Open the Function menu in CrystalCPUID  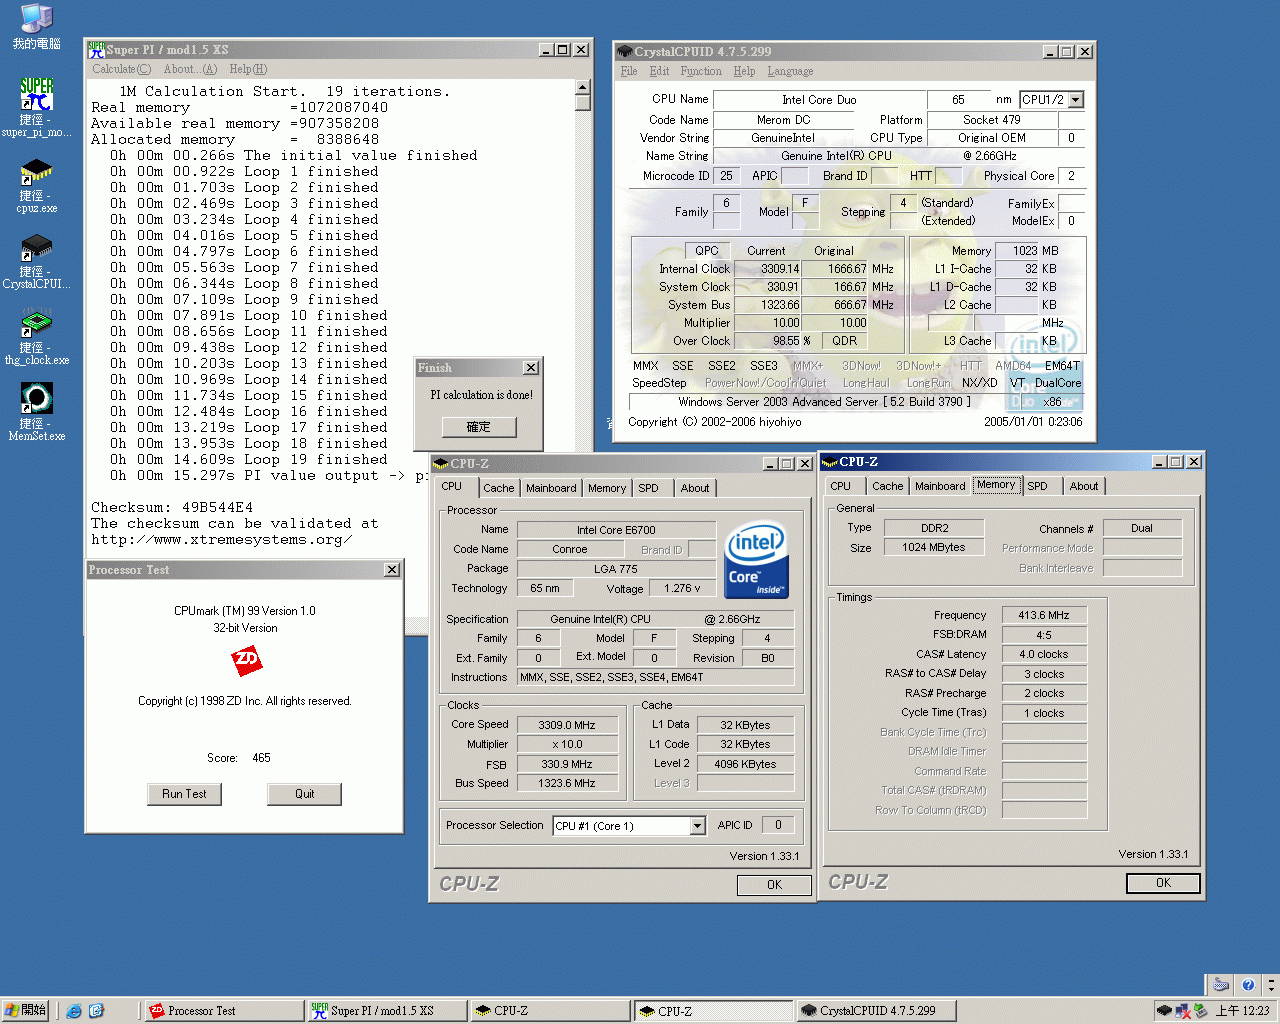[701, 71]
